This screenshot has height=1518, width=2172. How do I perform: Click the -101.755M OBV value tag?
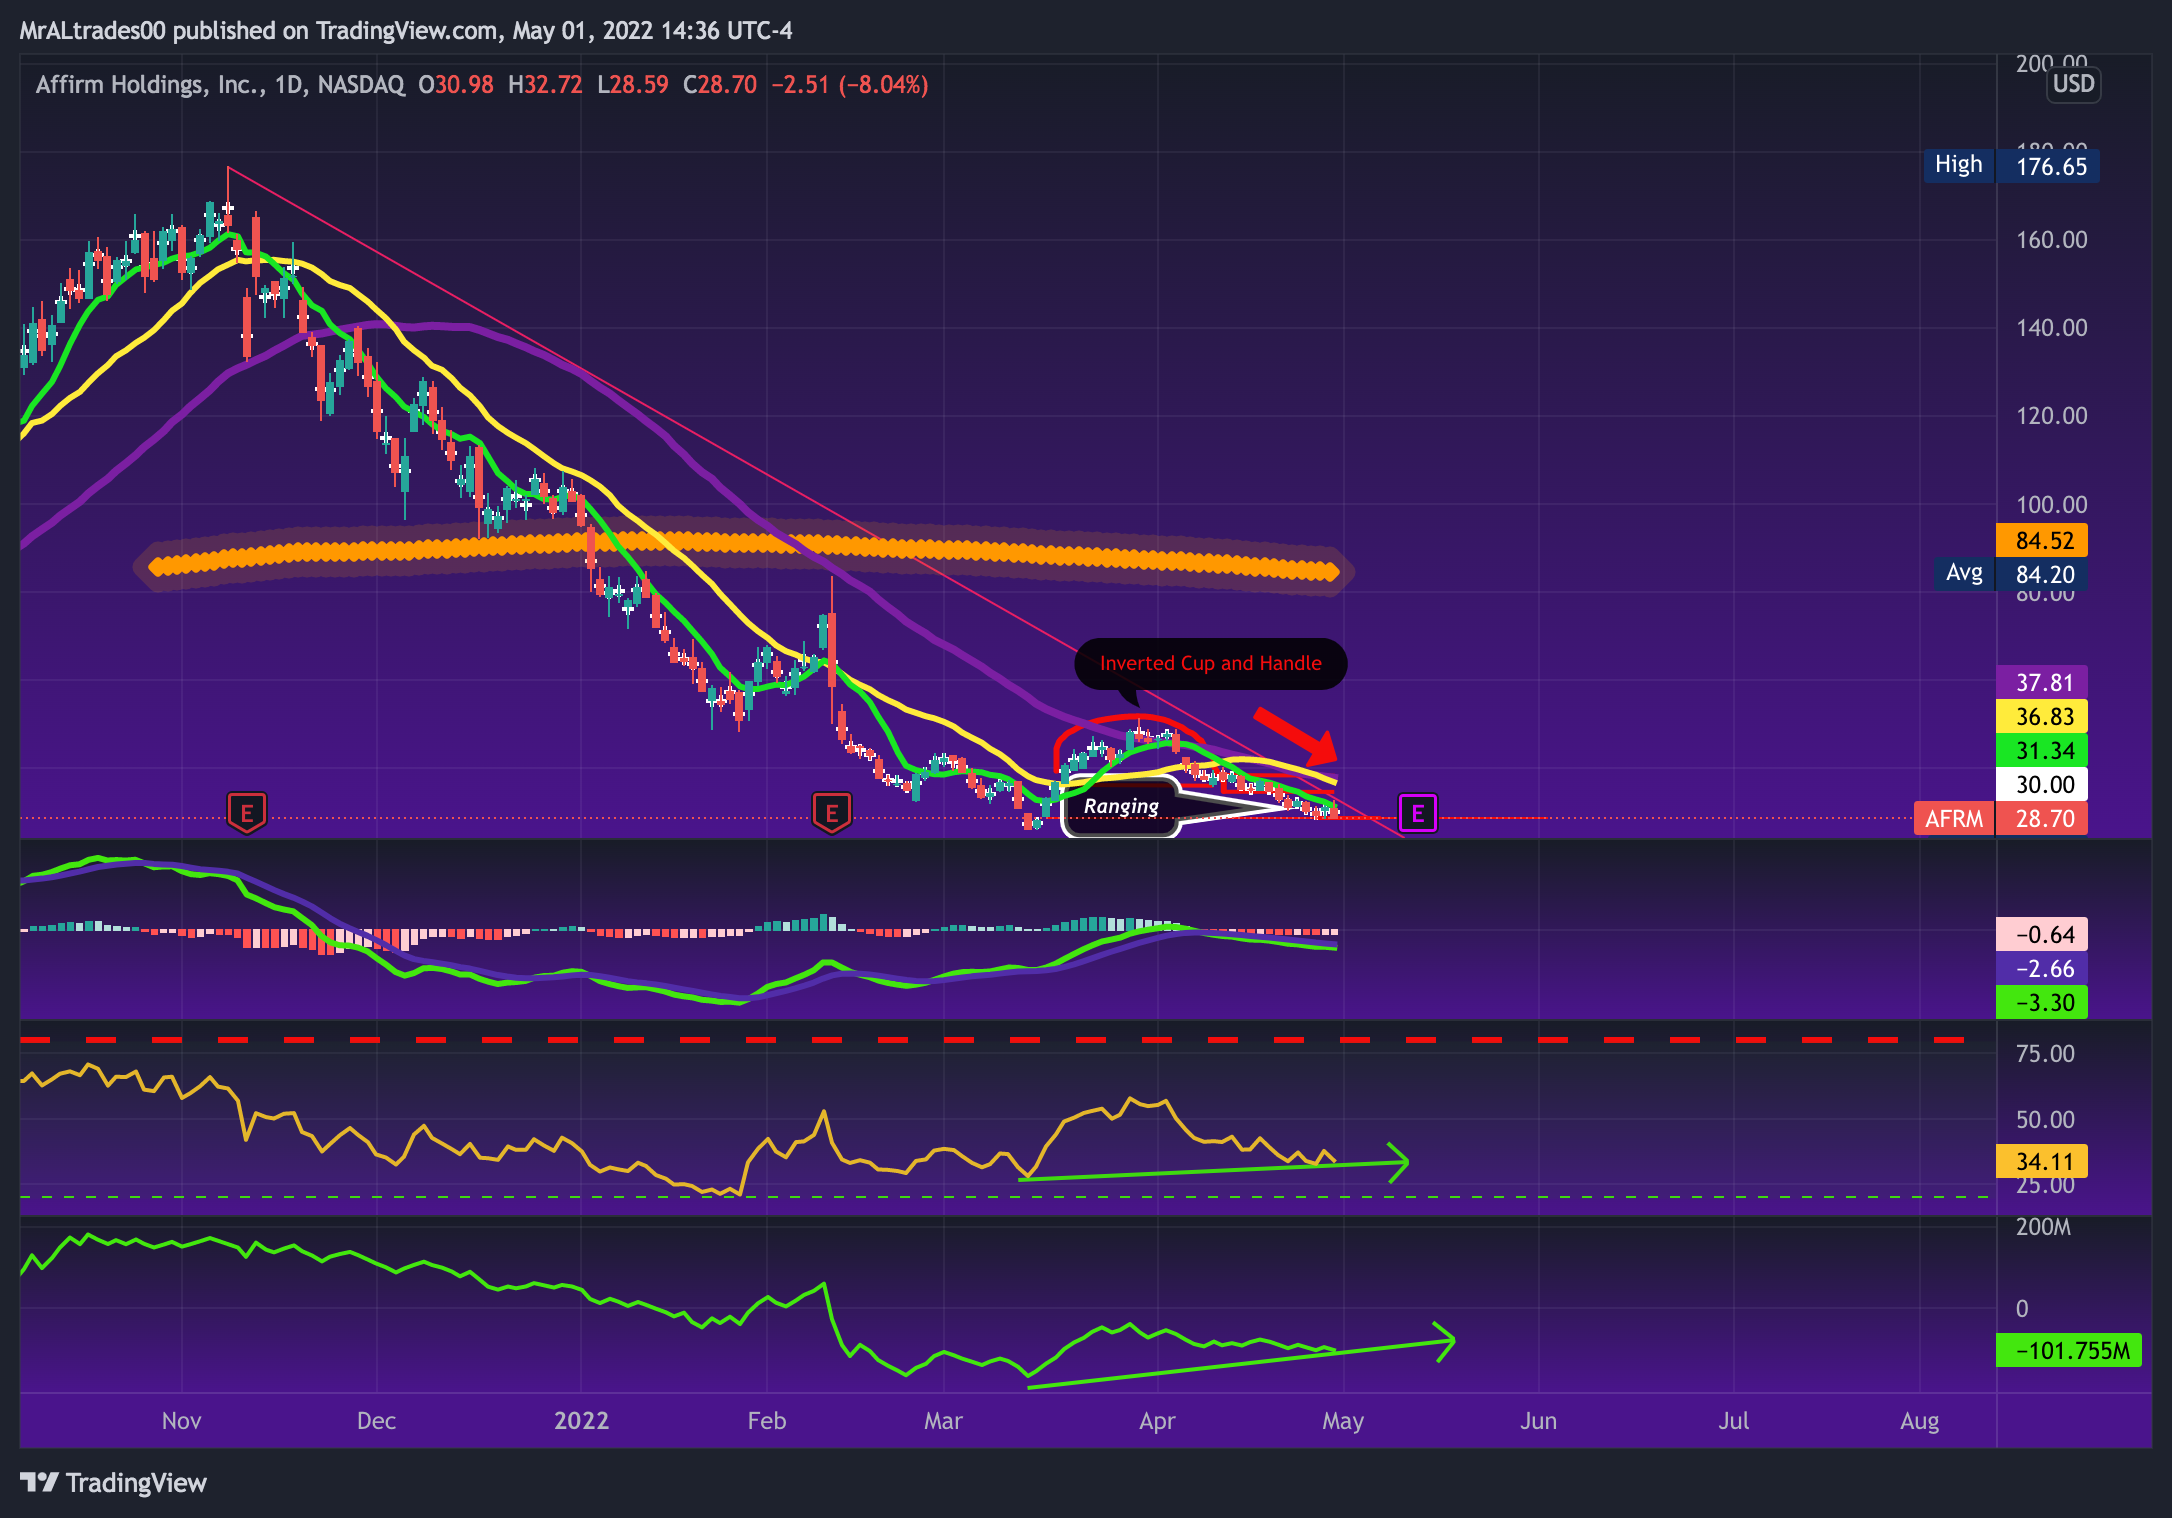click(2069, 1351)
